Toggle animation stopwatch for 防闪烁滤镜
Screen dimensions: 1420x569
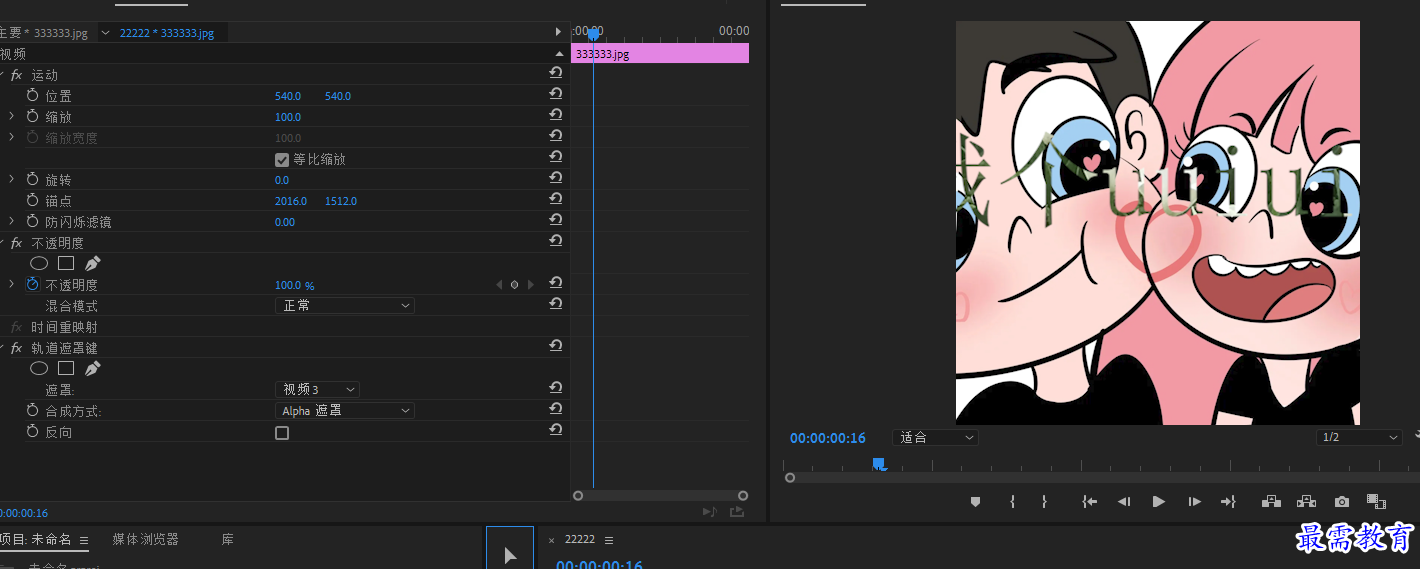click(32, 221)
